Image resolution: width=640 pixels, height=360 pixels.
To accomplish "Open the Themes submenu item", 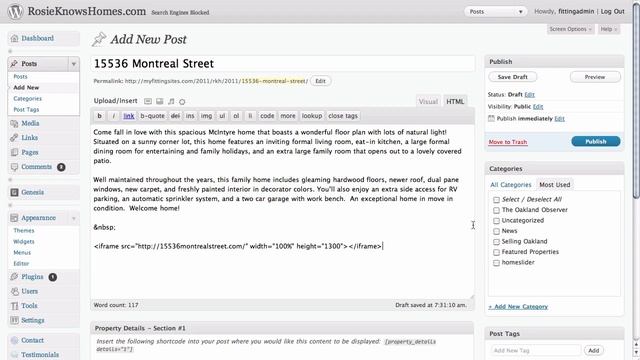I will [24, 231].
